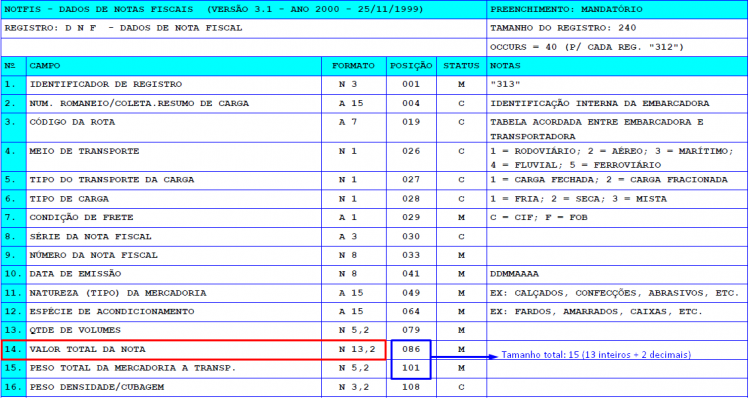The image size is (750, 399).
Task: Select 'ESPÉCIE DE ACONDICIONAMENTO' cell
Action: pos(174,312)
